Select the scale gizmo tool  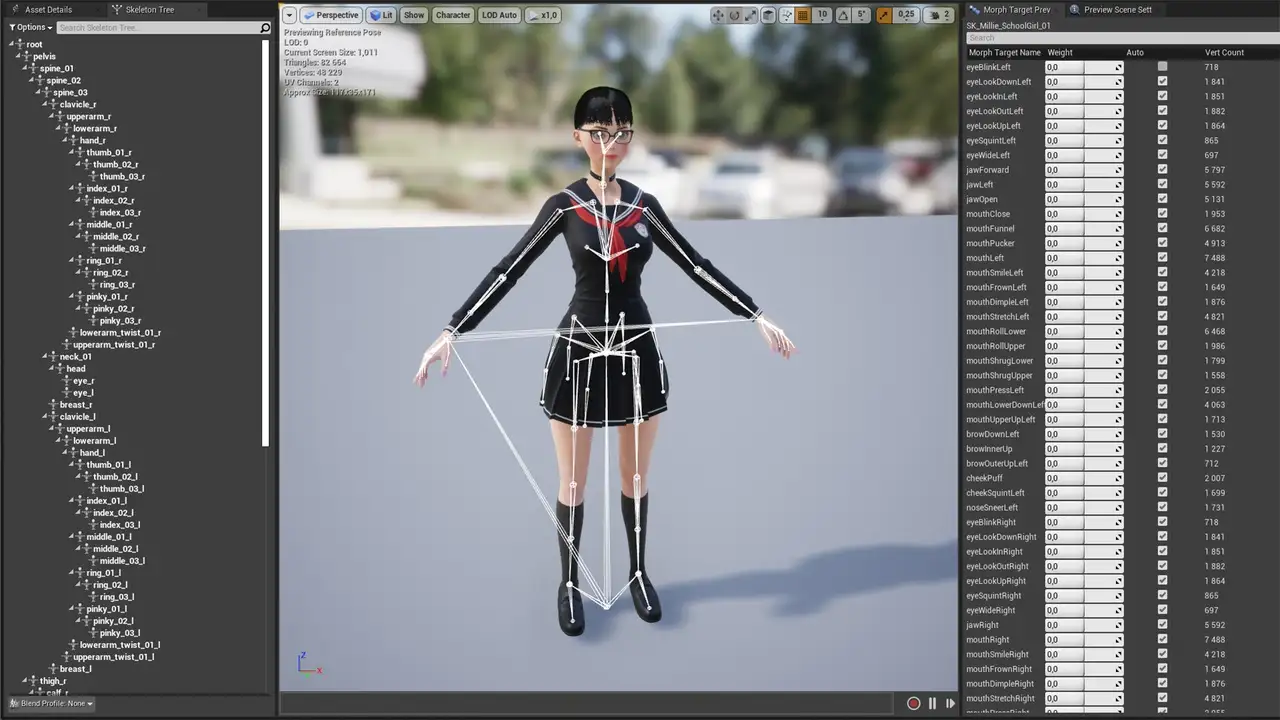(x=751, y=15)
